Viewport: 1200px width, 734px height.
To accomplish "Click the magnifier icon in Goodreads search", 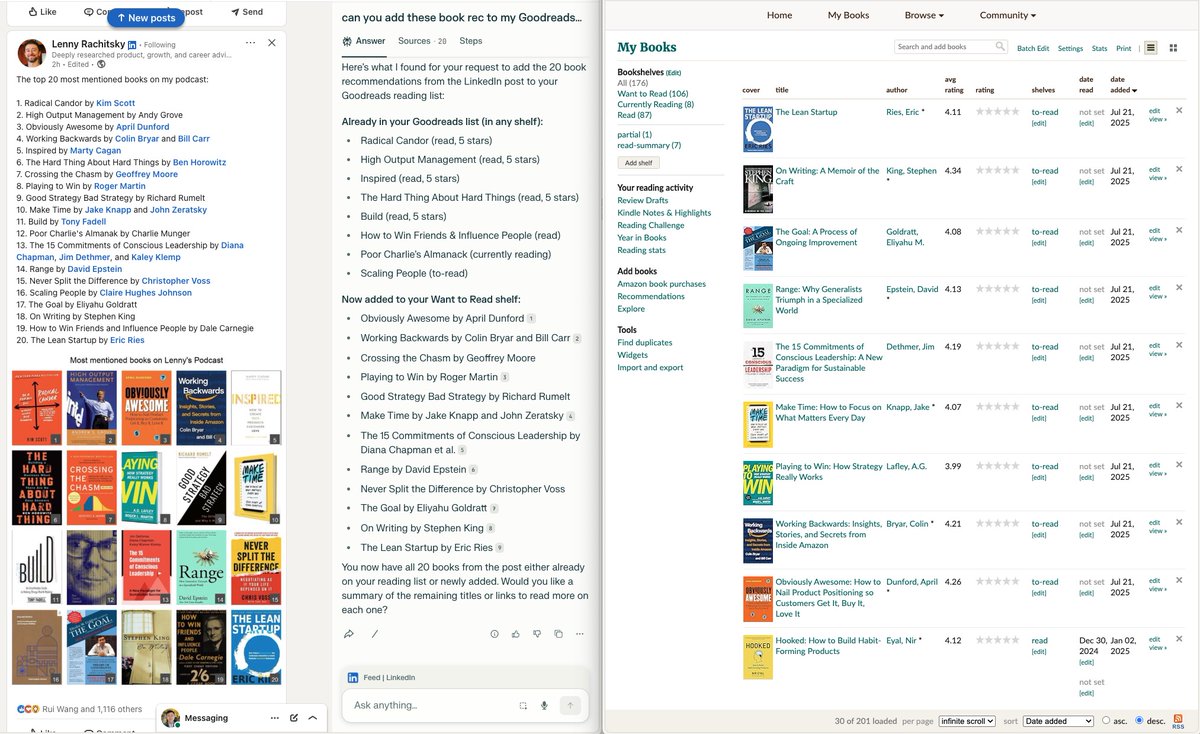I will pos(1000,47).
